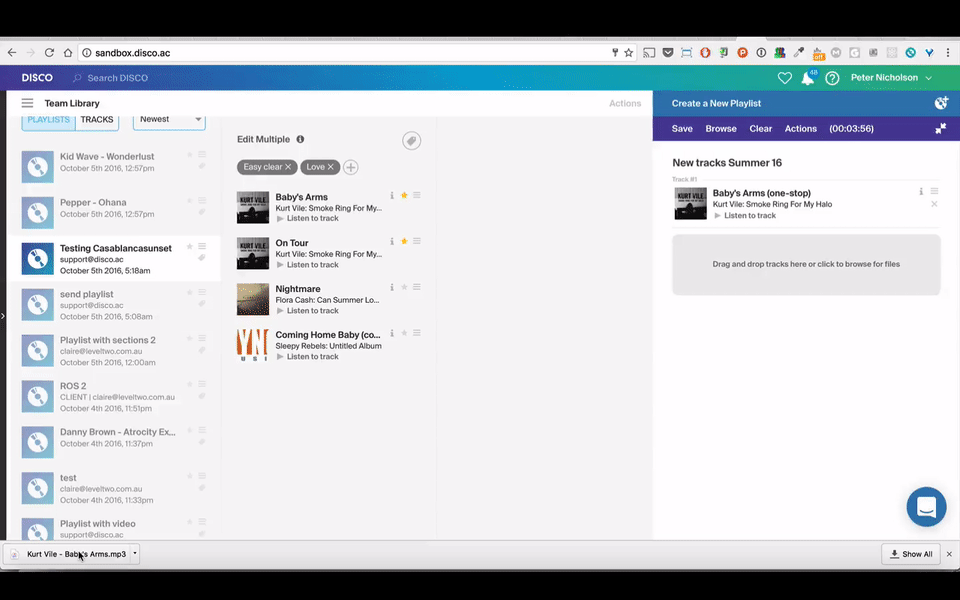Open the hamburger menu beside Team Library
This screenshot has height=600, width=960.
click(27, 103)
